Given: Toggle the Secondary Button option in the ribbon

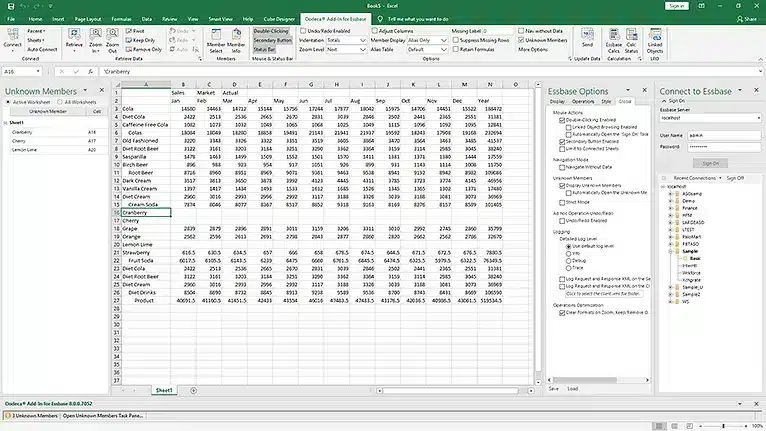Looking at the screenshot, I should [272, 40].
